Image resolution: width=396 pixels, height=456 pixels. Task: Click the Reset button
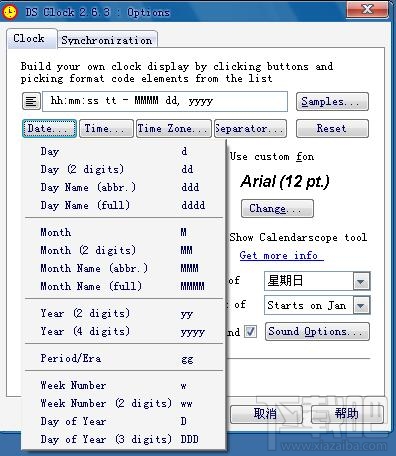[x=332, y=129]
